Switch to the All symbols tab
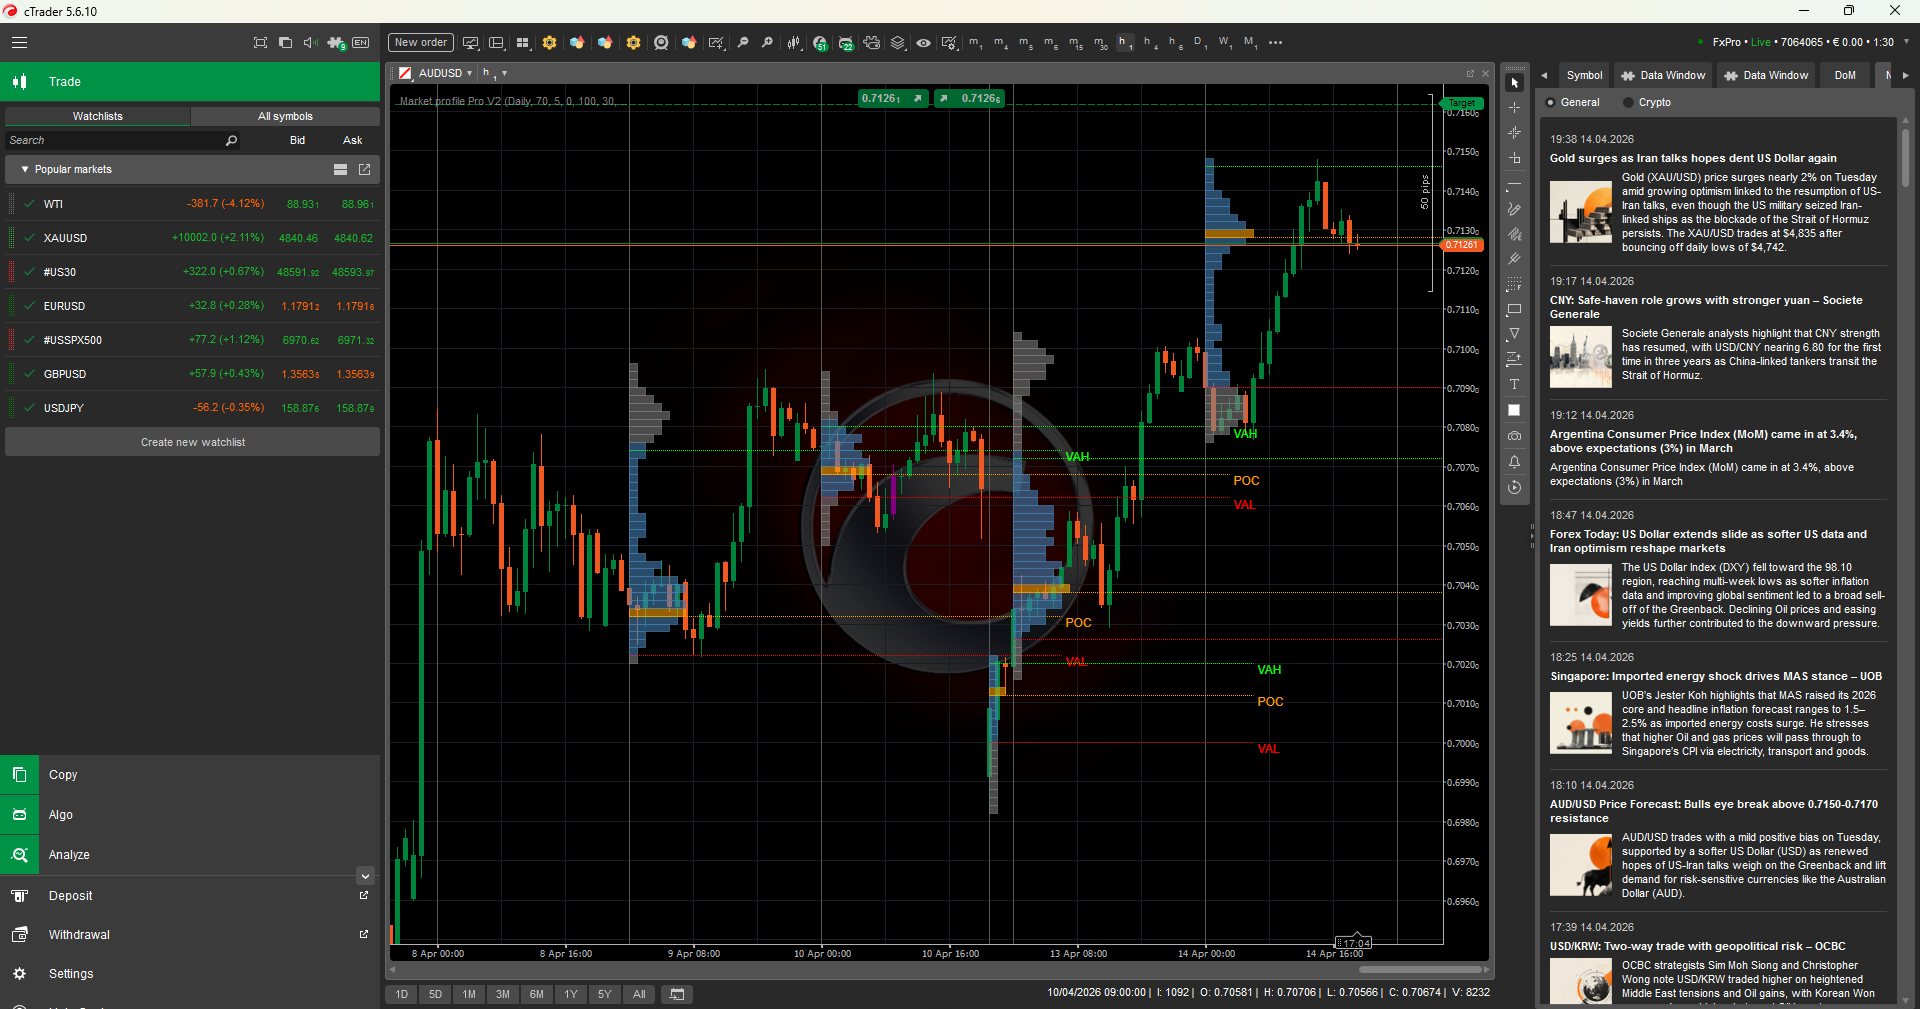This screenshot has height=1009, width=1920. tap(286, 116)
